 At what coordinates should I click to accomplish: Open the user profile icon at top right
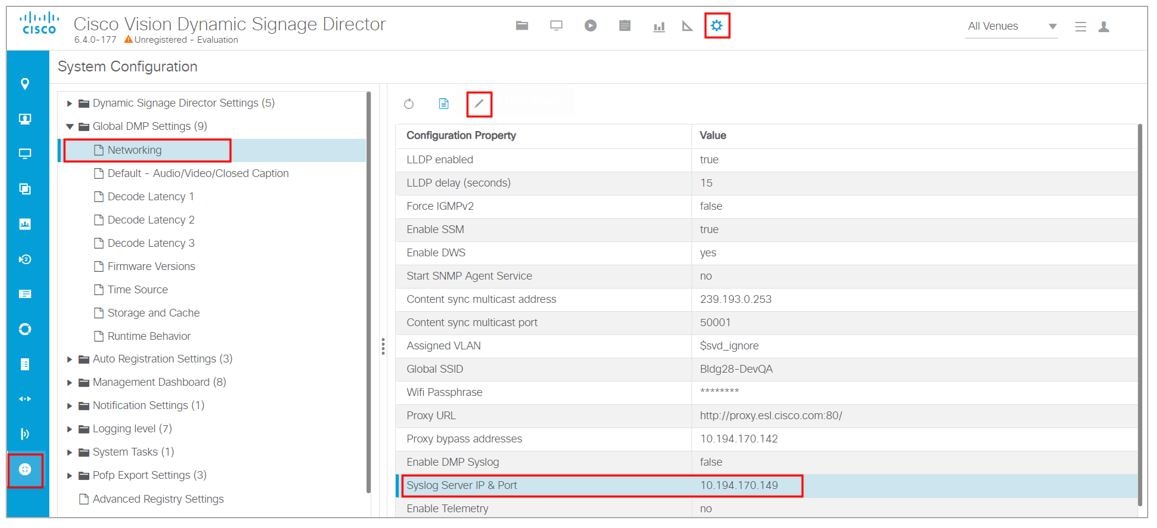pos(1104,27)
